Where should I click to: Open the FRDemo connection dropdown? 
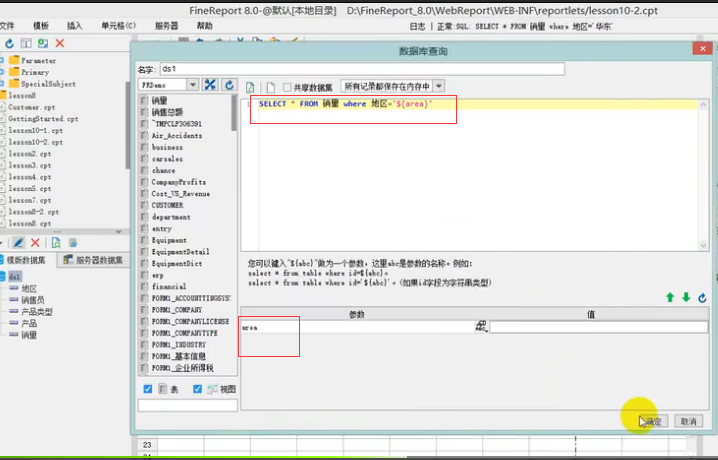(x=193, y=85)
